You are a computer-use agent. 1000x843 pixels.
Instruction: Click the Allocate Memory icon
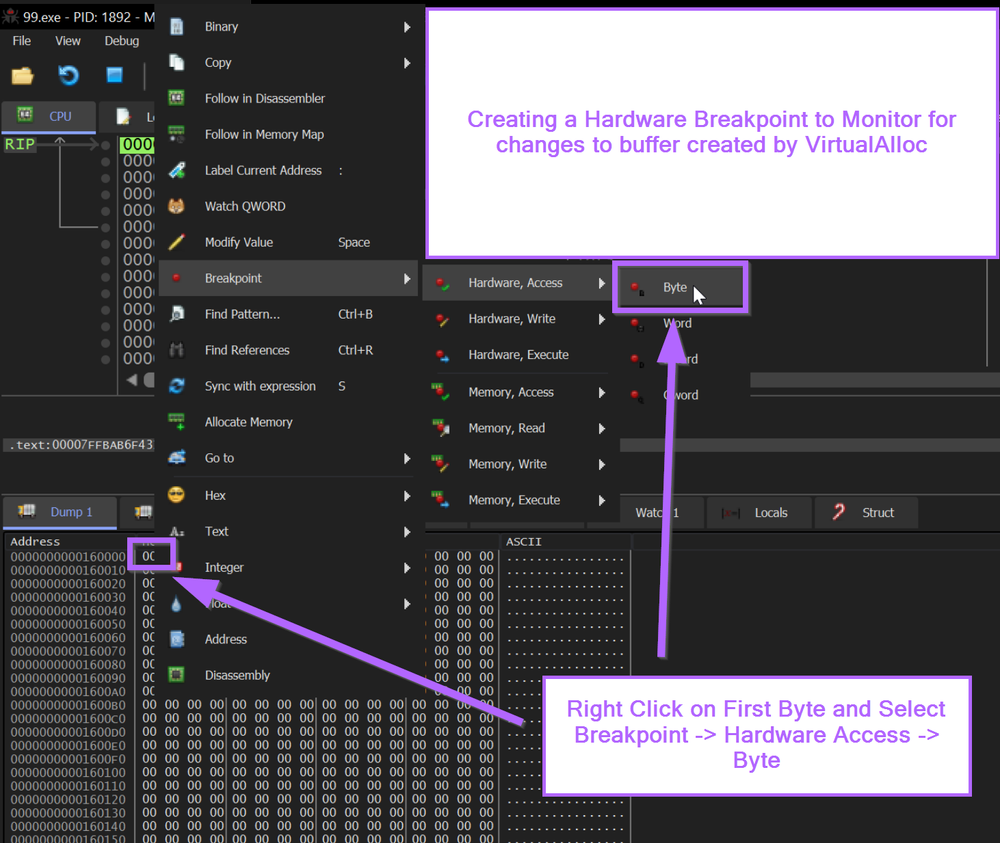pos(177,422)
